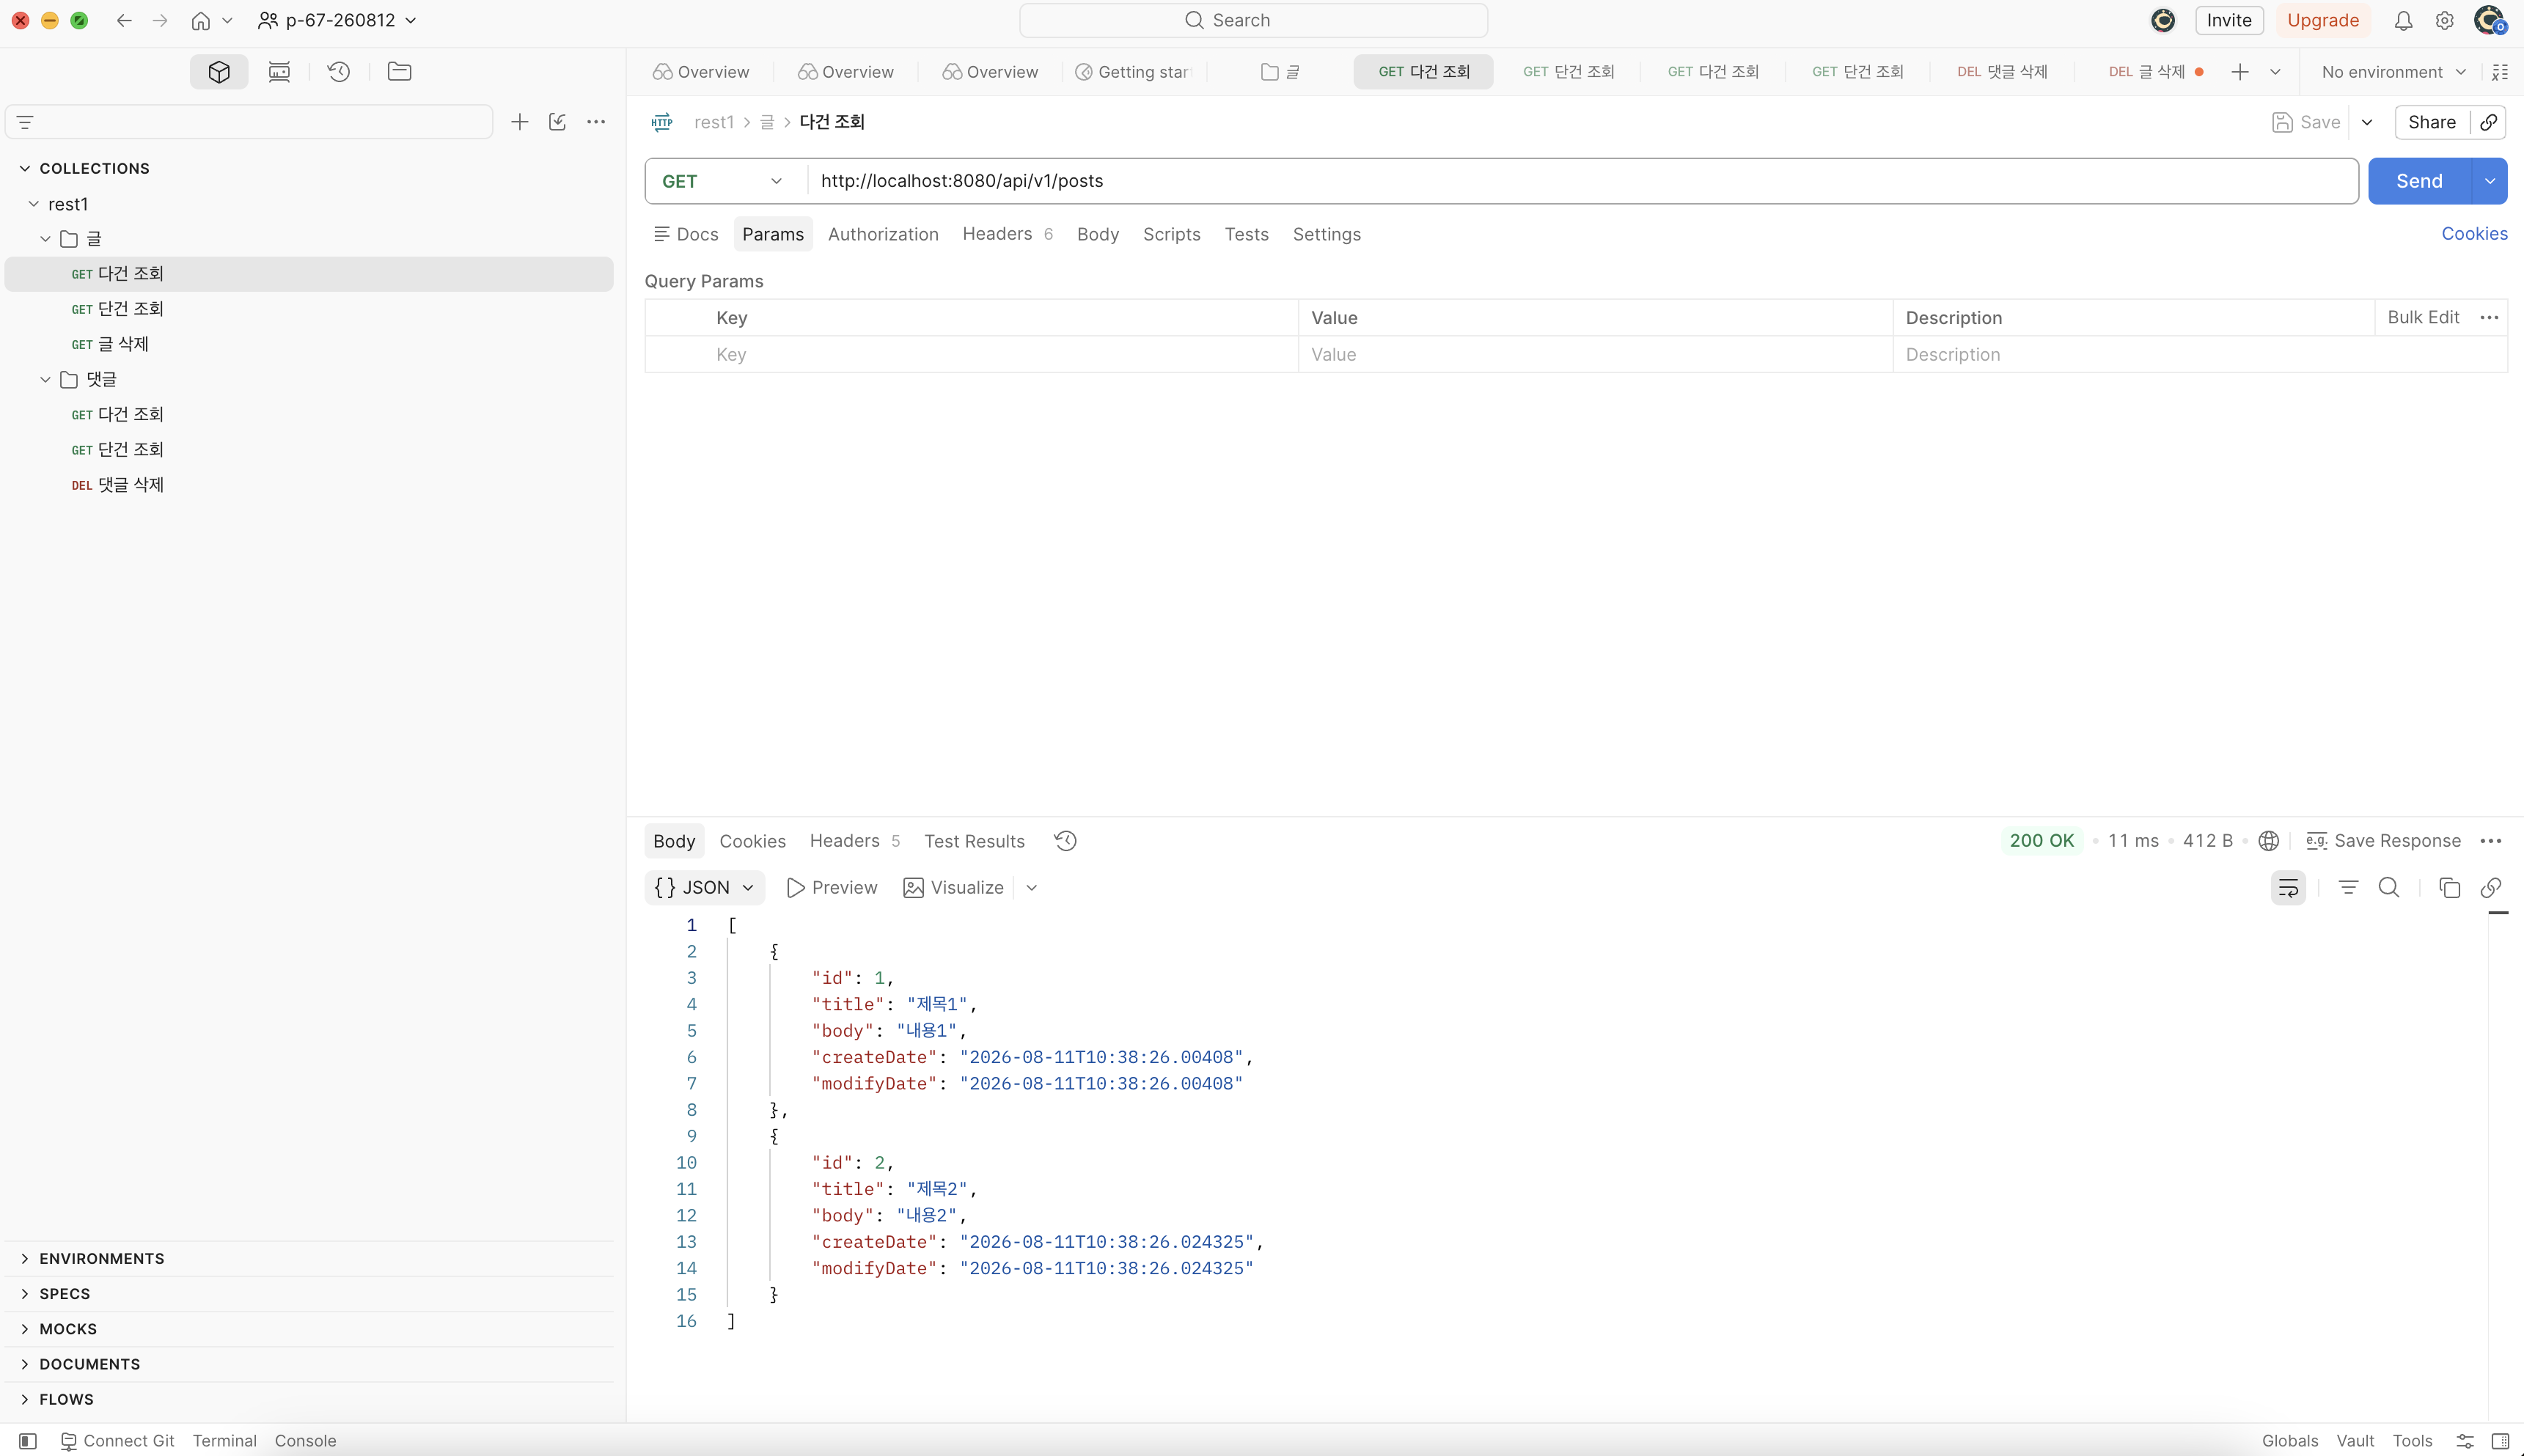Viewport: 2524px width, 1456px height.
Task: Toggle word wrap in response viewer
Action: tap(2288, 888)
